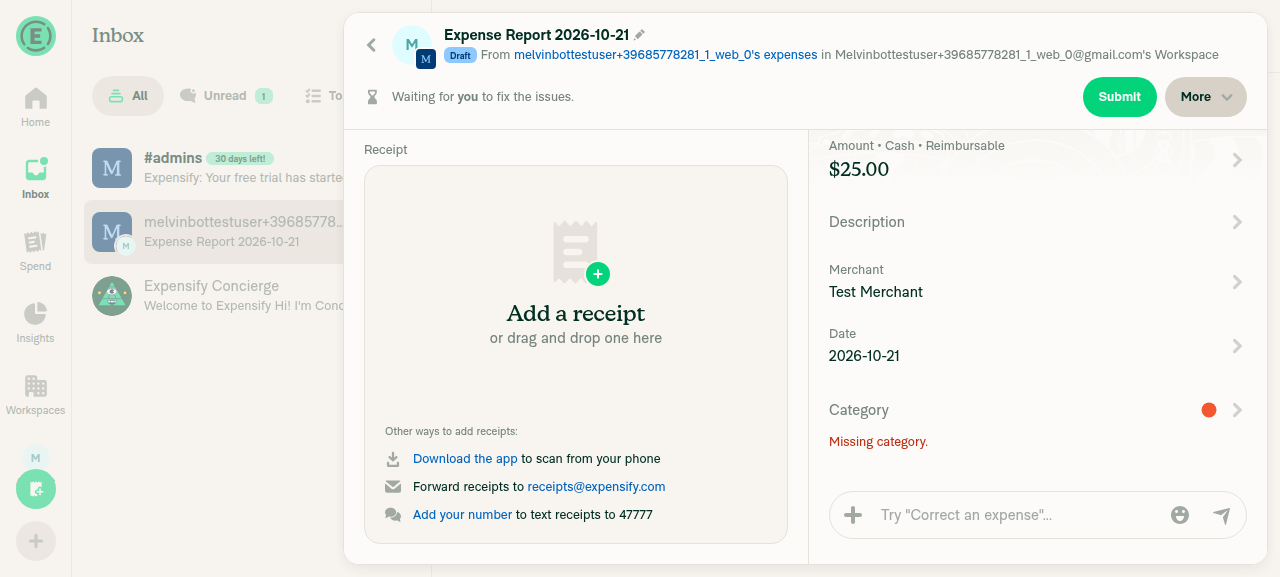Open Insights in the sidebar
Viewport: 1280px width, 577px height.
pyautogui.click(x=36, y=323)
